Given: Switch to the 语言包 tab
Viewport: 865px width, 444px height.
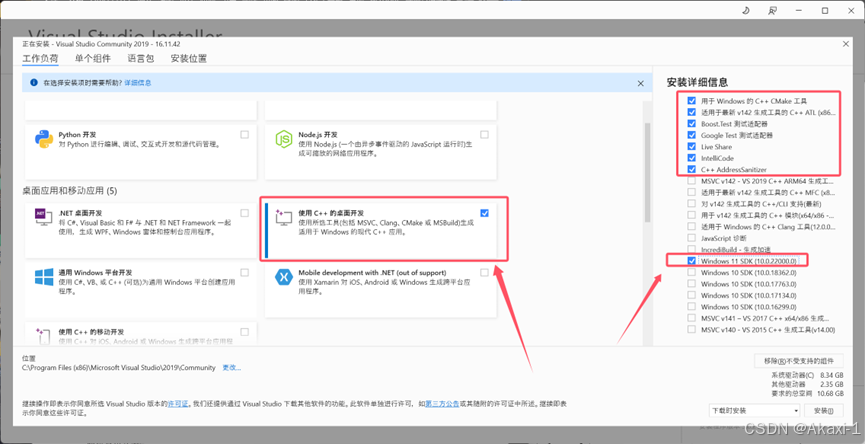Looking at the screenshot, I should click(x=141, y=58).
